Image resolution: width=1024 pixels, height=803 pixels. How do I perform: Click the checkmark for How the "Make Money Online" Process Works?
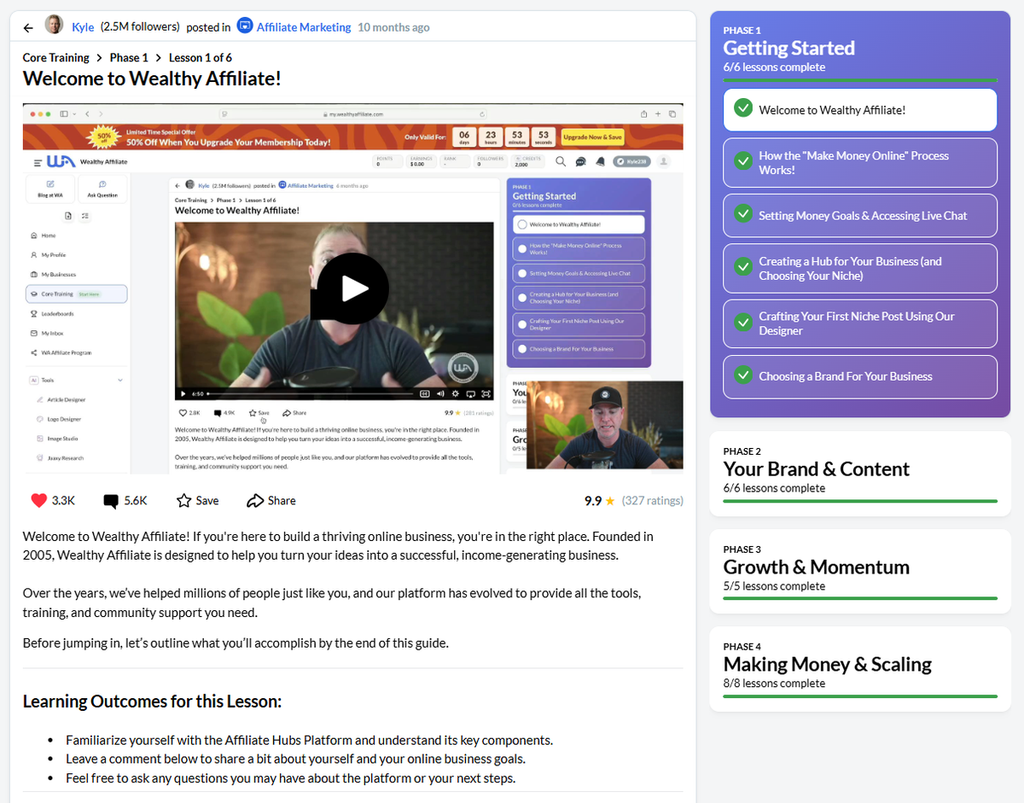(x=743, y=161)
